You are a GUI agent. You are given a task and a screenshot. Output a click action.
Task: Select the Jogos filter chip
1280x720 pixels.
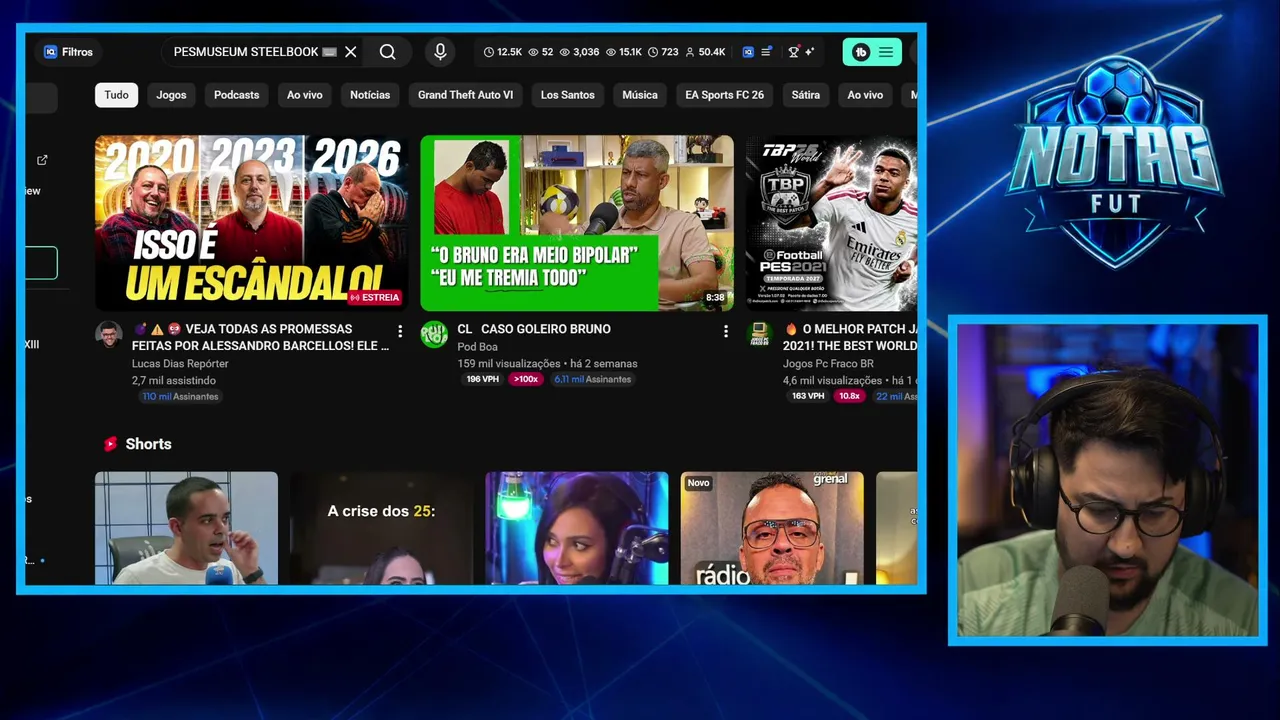click(171, 95)
